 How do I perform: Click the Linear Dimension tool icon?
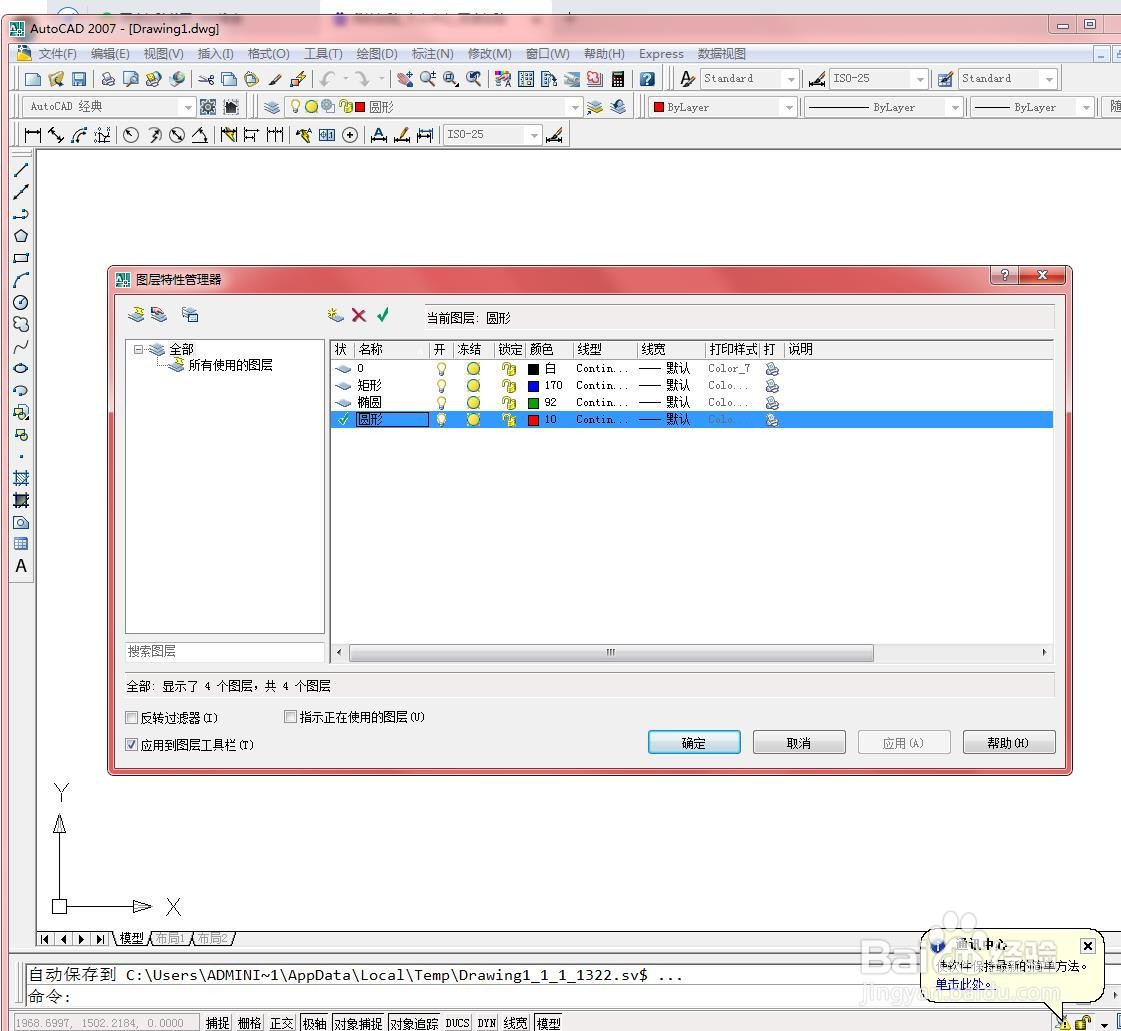(x=33, y=134)
